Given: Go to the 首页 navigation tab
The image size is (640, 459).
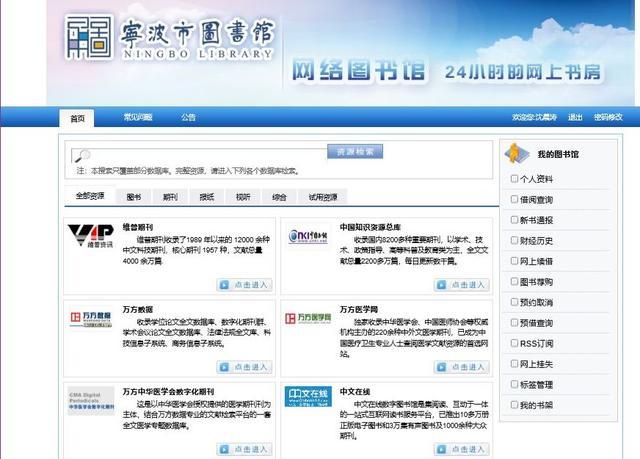Looking at the screenshot, I should pos(77,118).
